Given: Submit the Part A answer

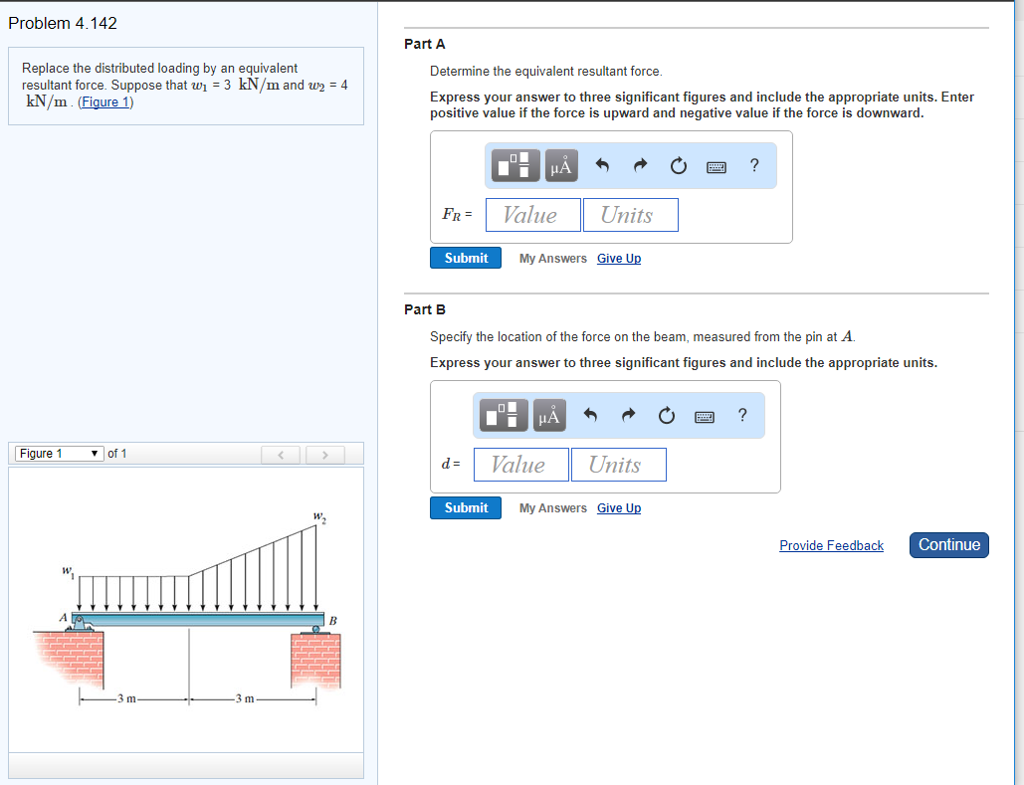Looking at the screenshot, I should pos(466,258).
